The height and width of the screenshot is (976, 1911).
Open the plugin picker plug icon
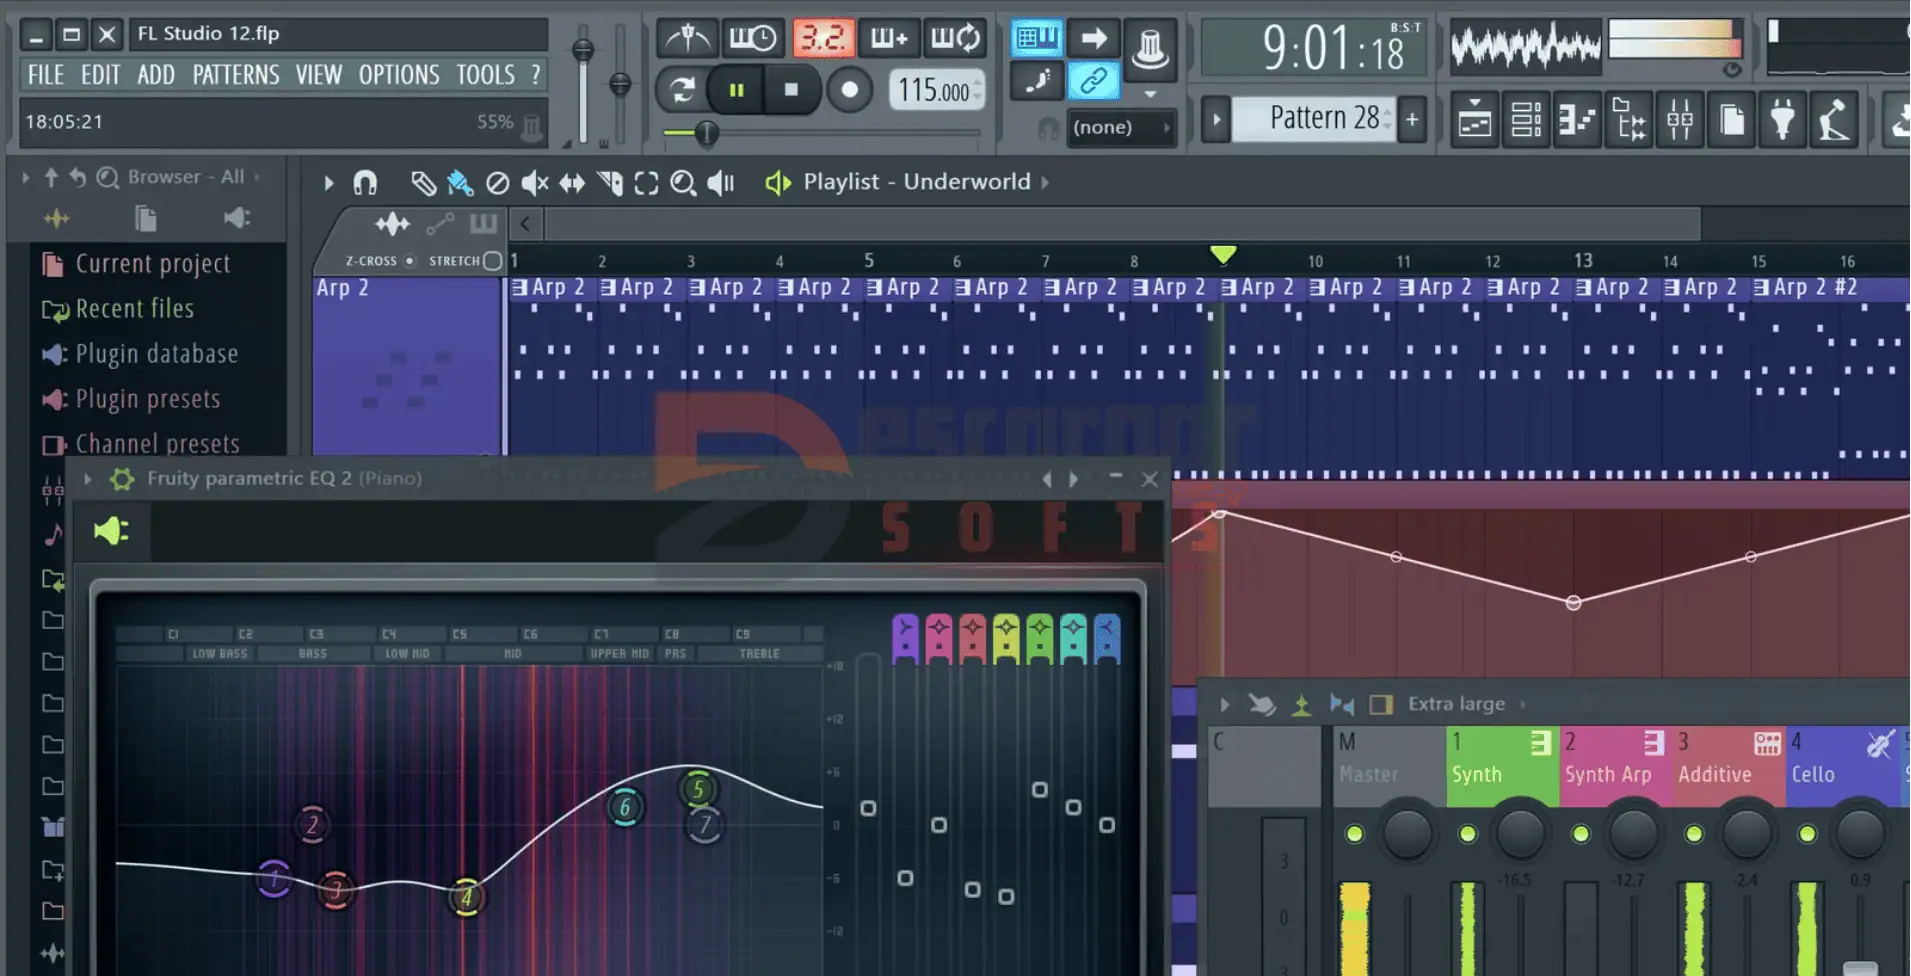pos(1783,120)
